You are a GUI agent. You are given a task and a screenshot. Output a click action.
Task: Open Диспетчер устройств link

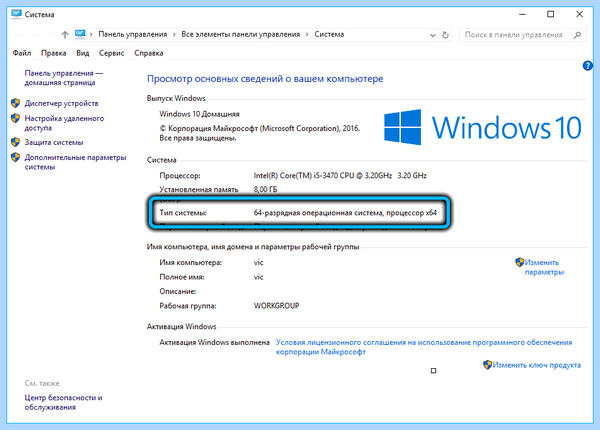click(x=62, y=103)
